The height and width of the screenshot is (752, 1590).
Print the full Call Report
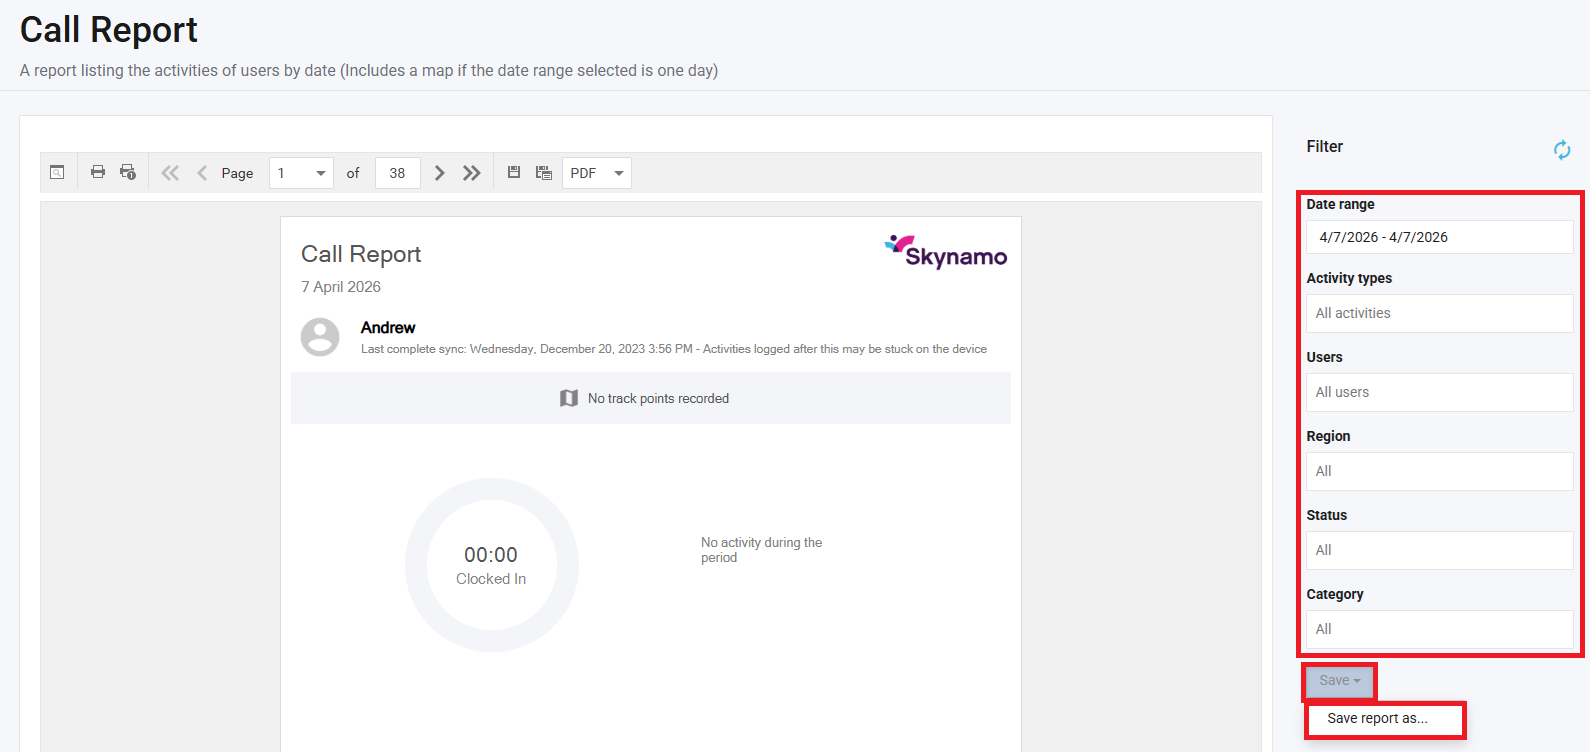[98, 172]
